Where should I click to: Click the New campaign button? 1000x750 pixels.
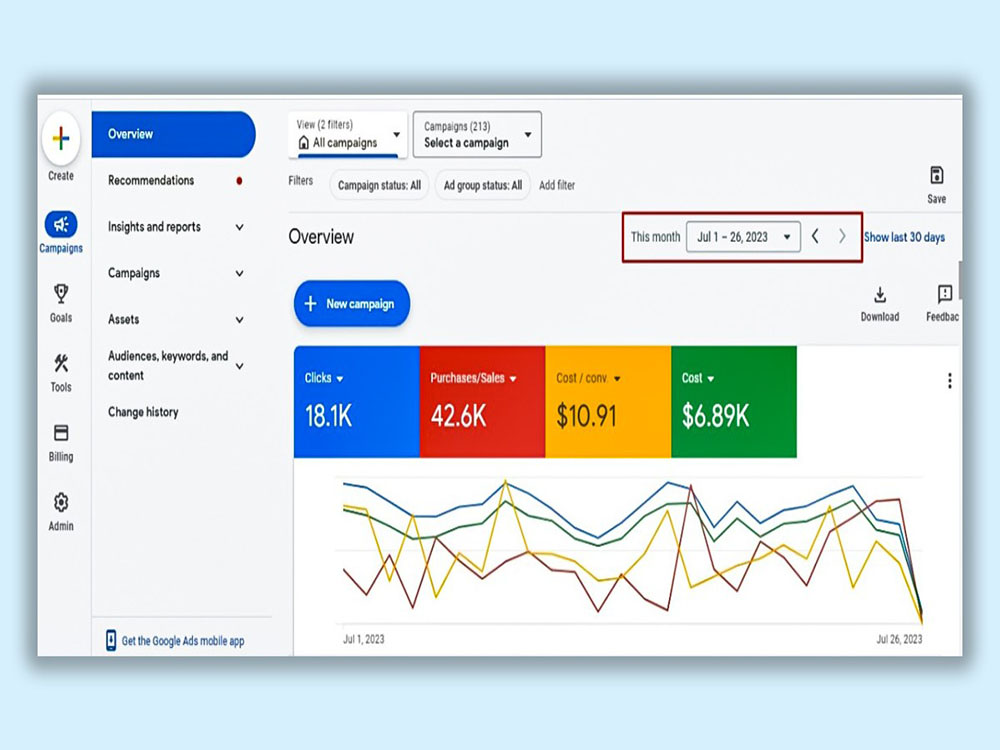(351, 304)
